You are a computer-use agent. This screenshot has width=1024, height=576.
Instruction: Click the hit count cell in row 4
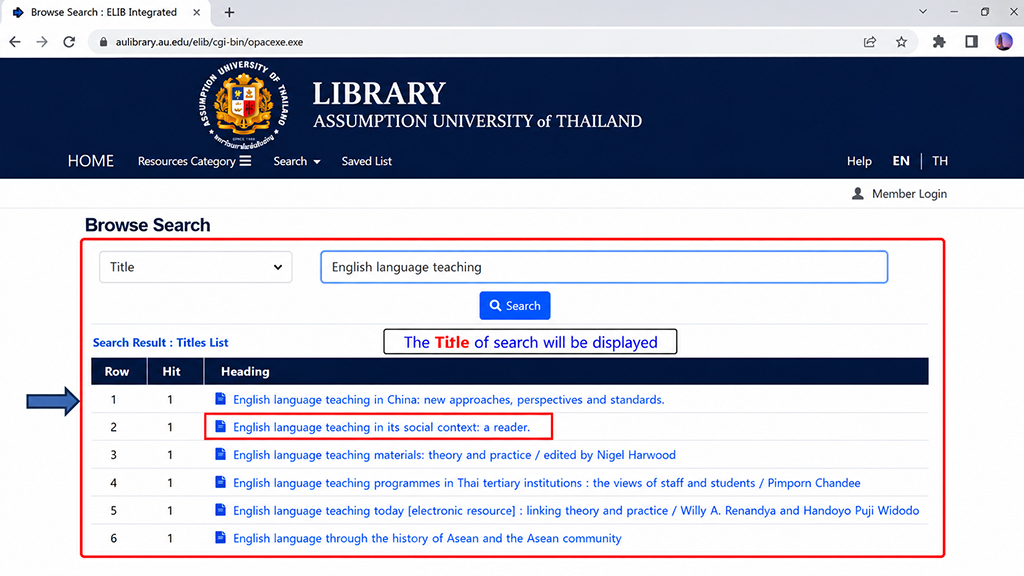170,483
